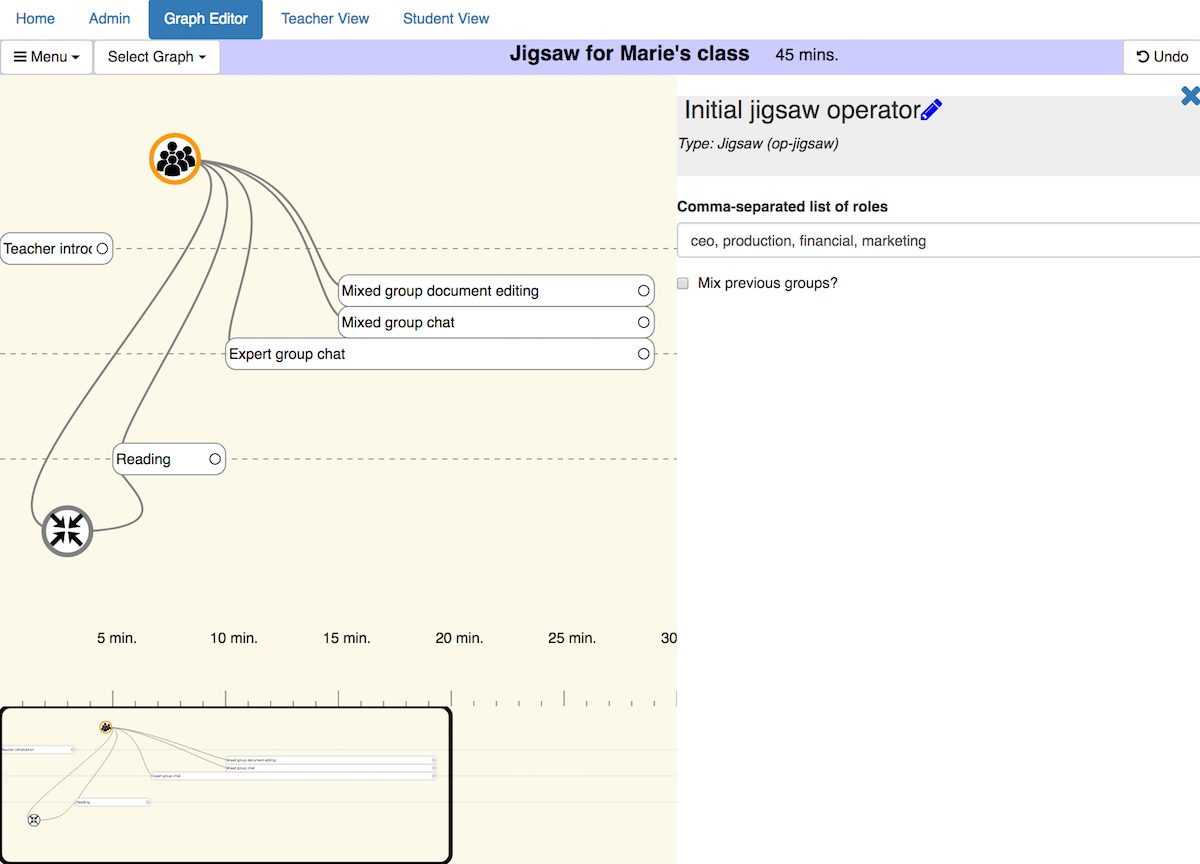Open the Select Graph dropdown
This screenshot has height=864, width=1200.
[x=157, y=57]
